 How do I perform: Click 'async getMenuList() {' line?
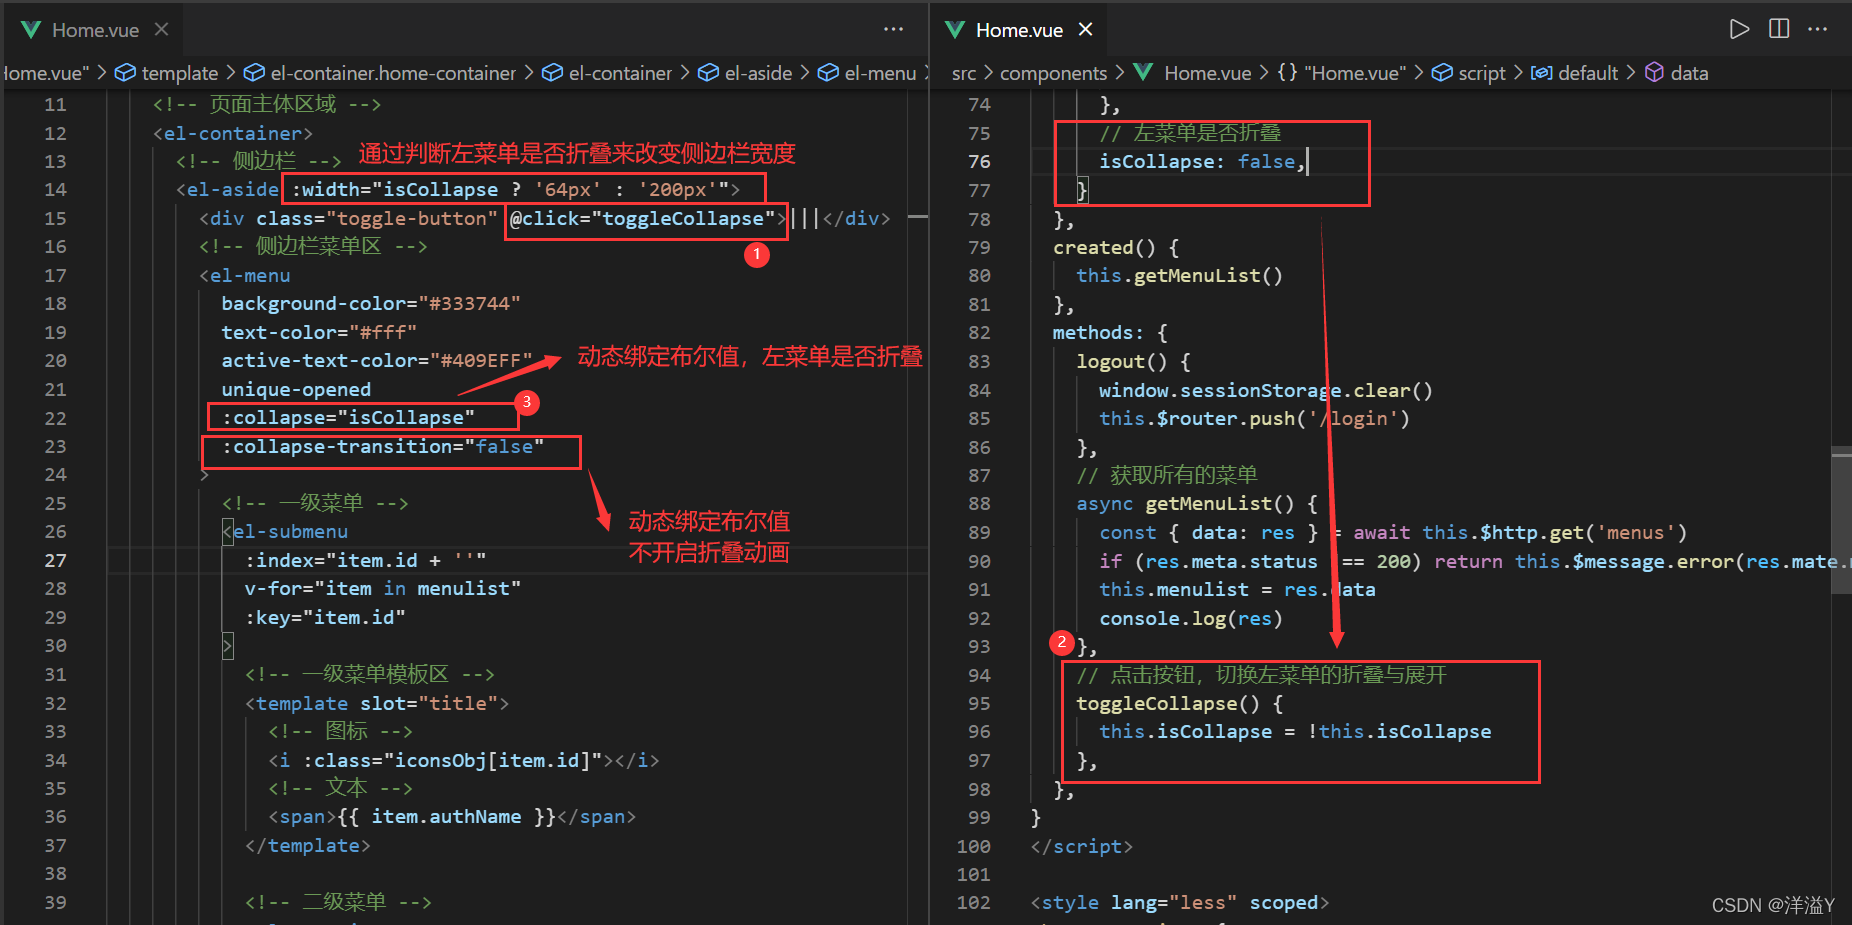[x=1197, y=504]
